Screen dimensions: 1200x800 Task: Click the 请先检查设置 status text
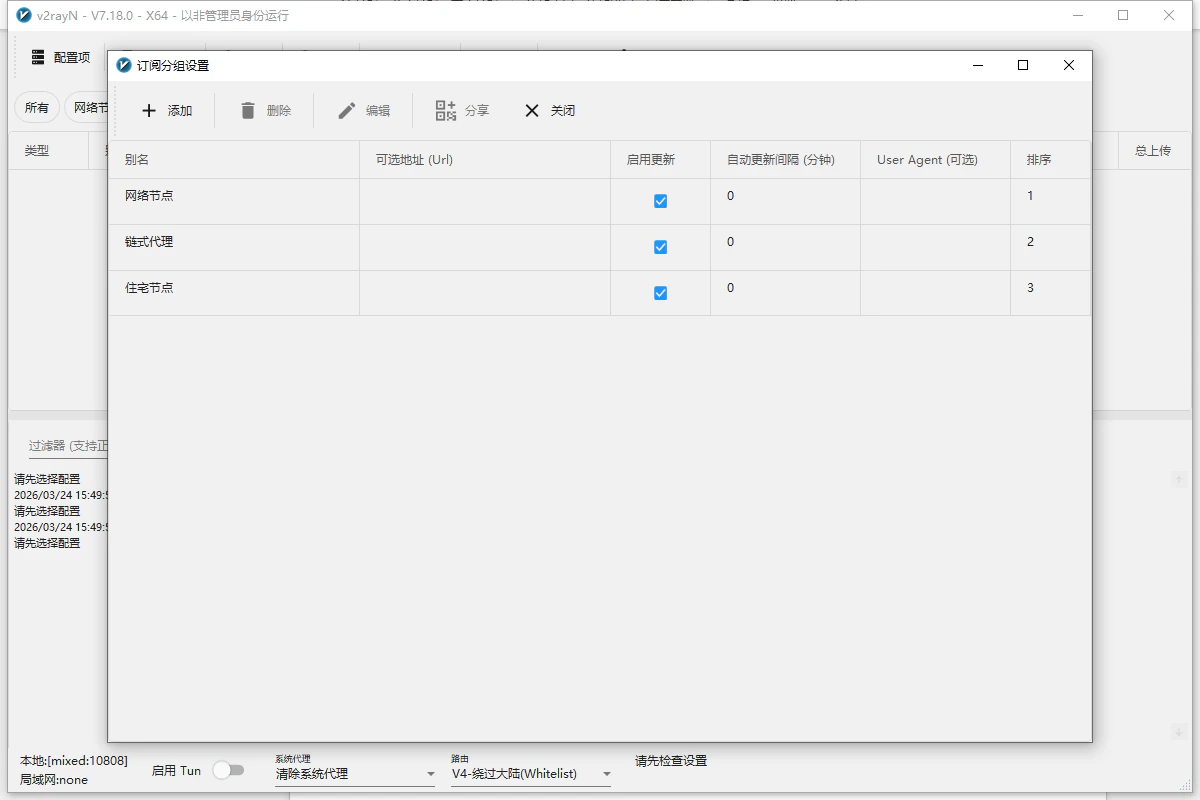pos(671,761)
